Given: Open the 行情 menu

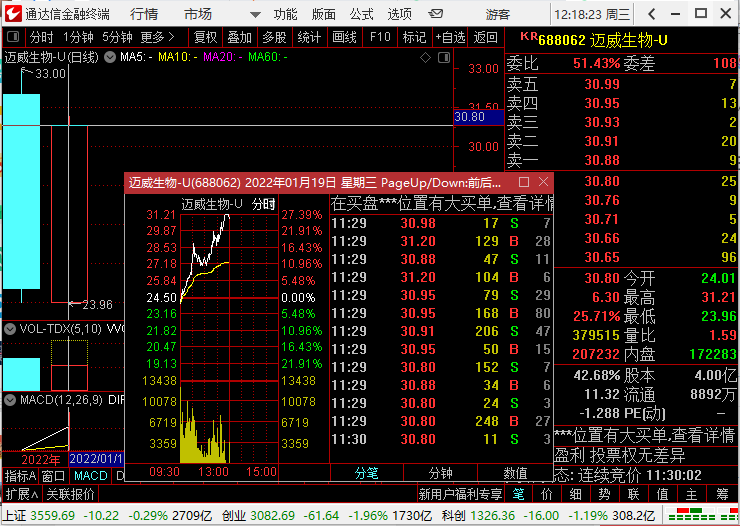Looking at the screenshot, I should point(144,14).
